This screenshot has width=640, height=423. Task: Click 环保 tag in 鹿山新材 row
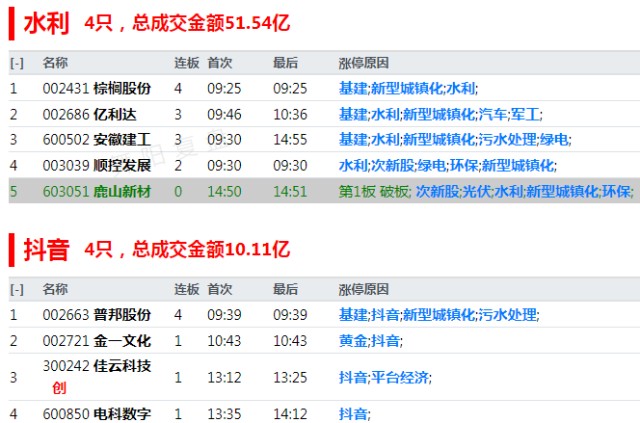616,191
